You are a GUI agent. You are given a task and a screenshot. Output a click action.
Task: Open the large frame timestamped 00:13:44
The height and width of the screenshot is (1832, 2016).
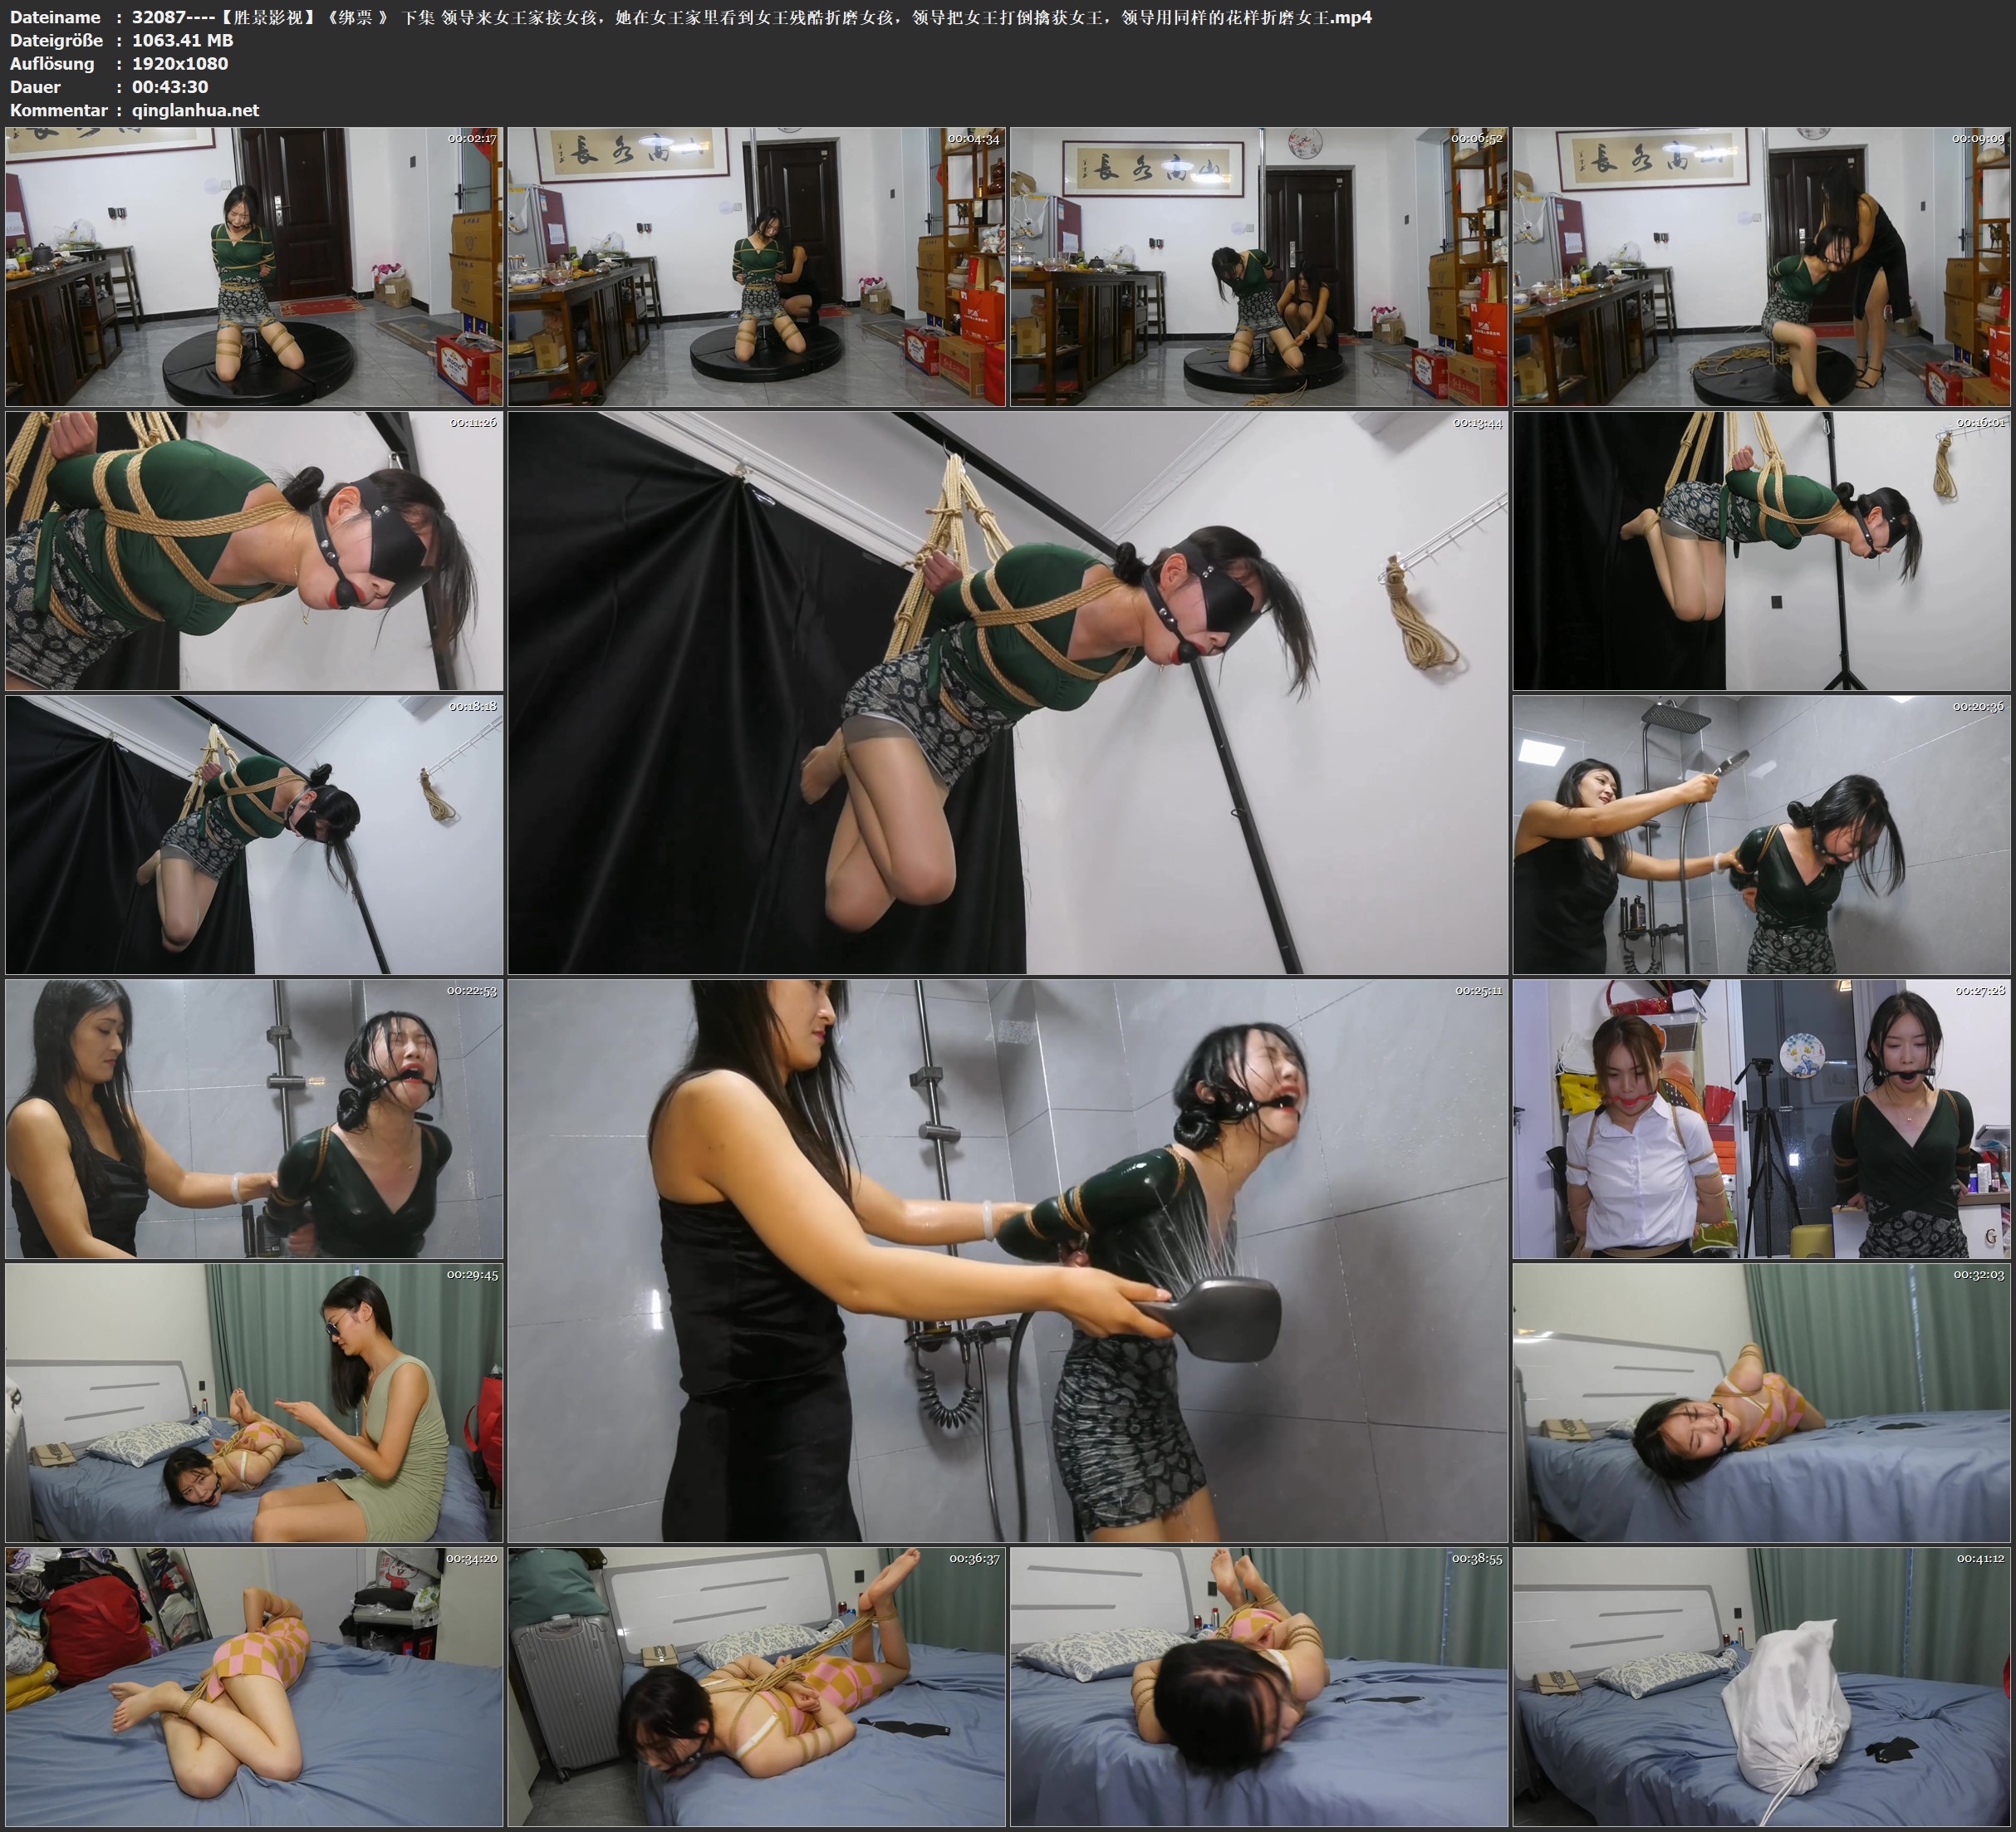[x=1007, y=692]
